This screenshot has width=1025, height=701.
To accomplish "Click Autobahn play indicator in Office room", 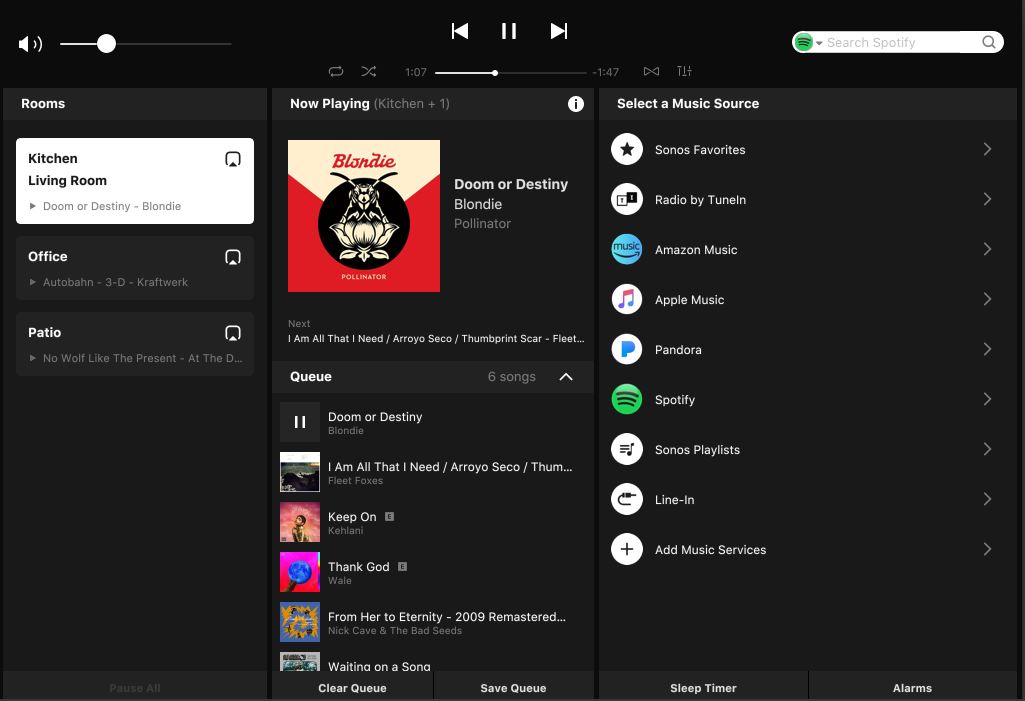I will coord(33,282).
